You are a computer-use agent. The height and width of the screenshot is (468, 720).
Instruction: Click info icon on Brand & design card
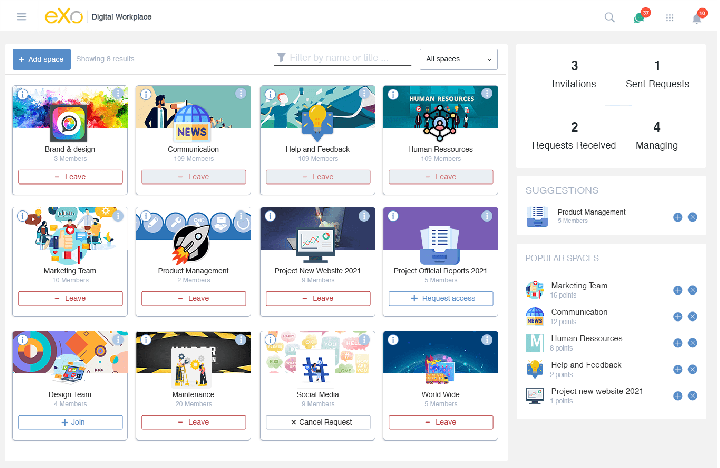pos(22,94)
